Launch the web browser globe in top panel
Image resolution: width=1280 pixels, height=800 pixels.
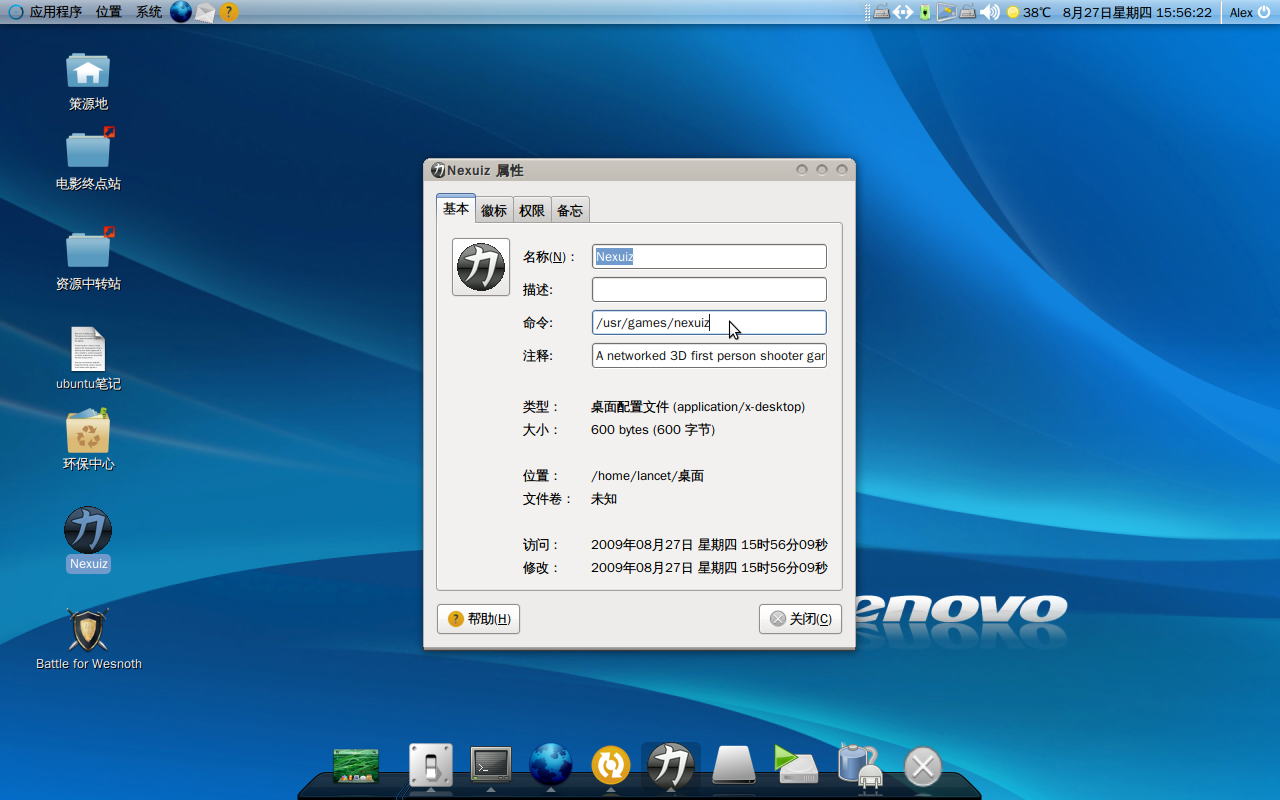pyautogui.click(x=181, y=12)
